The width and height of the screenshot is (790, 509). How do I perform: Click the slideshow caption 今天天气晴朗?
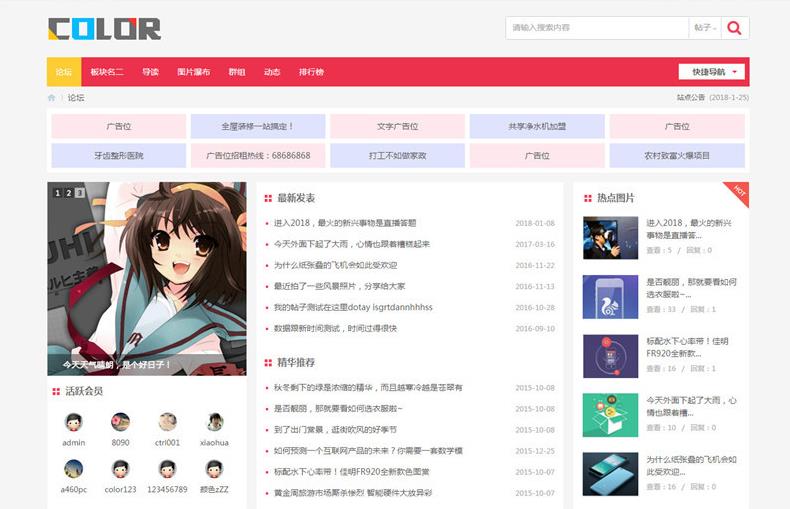(116, 364)
